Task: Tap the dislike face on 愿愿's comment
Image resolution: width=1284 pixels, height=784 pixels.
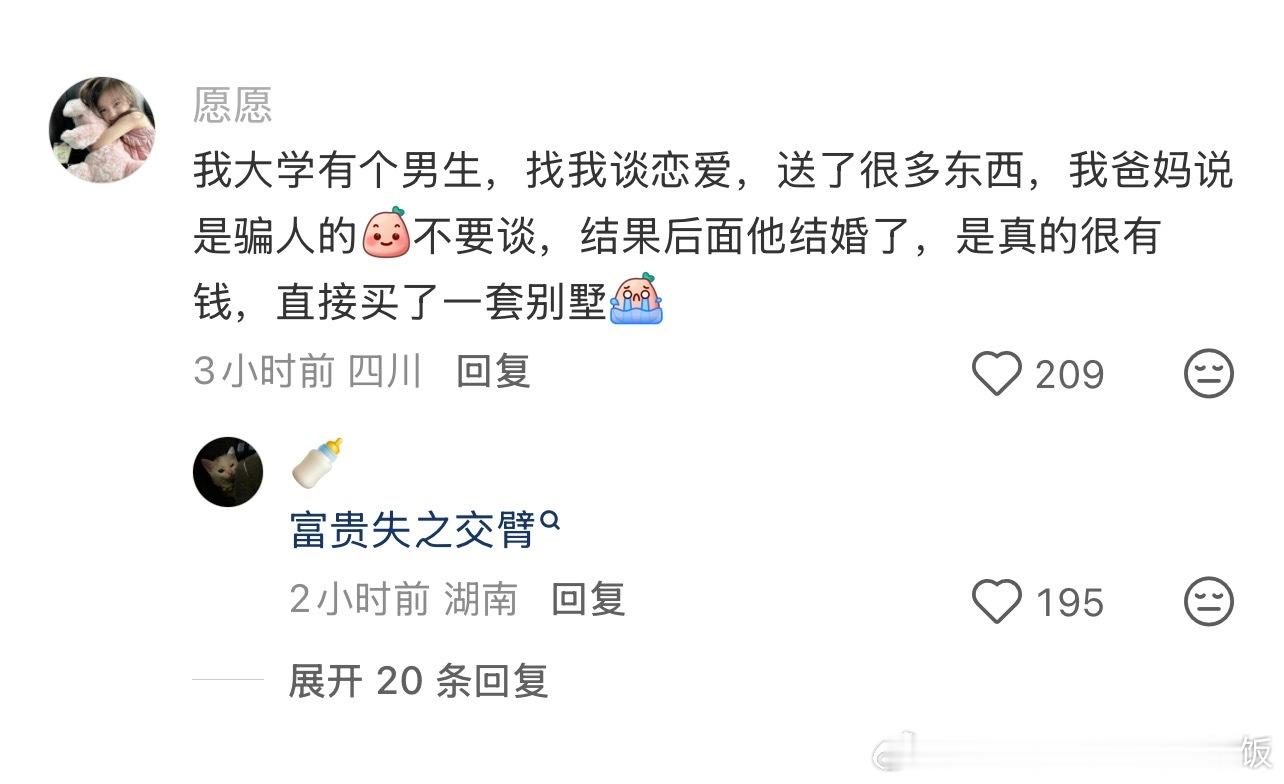Action: pyautogui.click(x=1208, y=374)
